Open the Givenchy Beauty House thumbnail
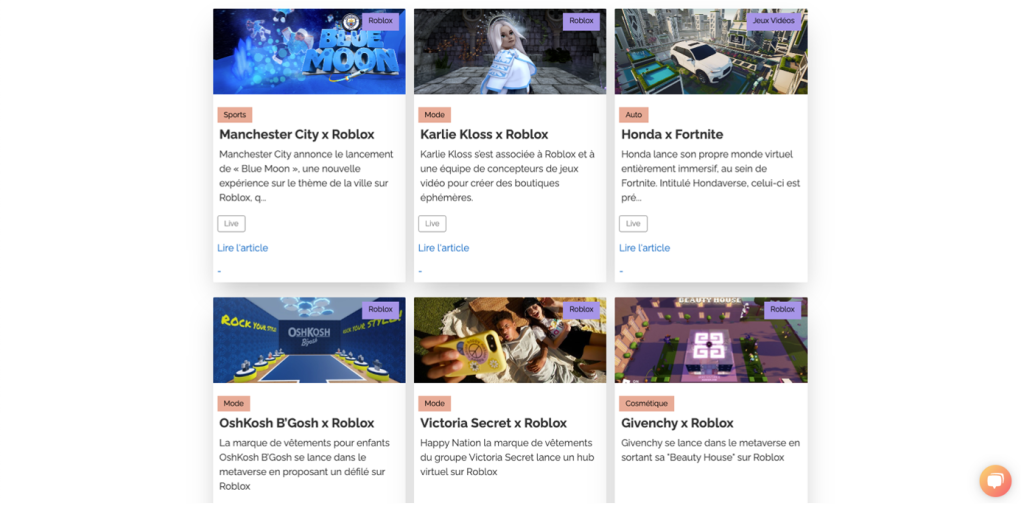1024x506 pixels. point(711,340)
